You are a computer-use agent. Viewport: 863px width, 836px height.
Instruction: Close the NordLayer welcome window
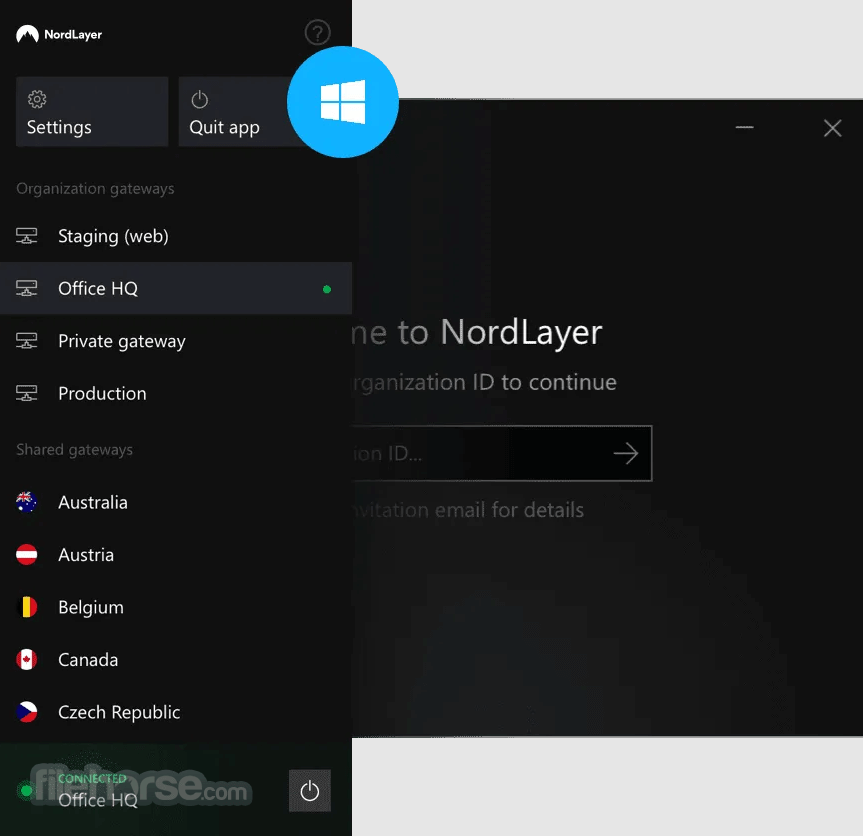(x=832, y=128)
